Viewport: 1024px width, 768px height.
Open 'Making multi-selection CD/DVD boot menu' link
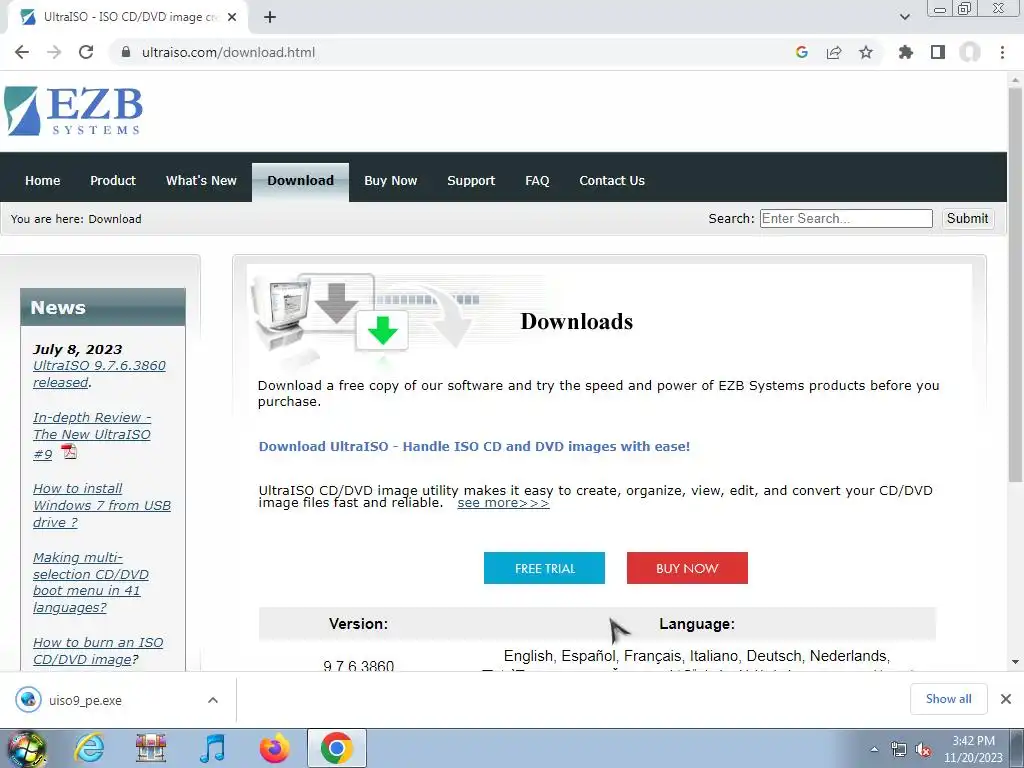pos(91,583)
